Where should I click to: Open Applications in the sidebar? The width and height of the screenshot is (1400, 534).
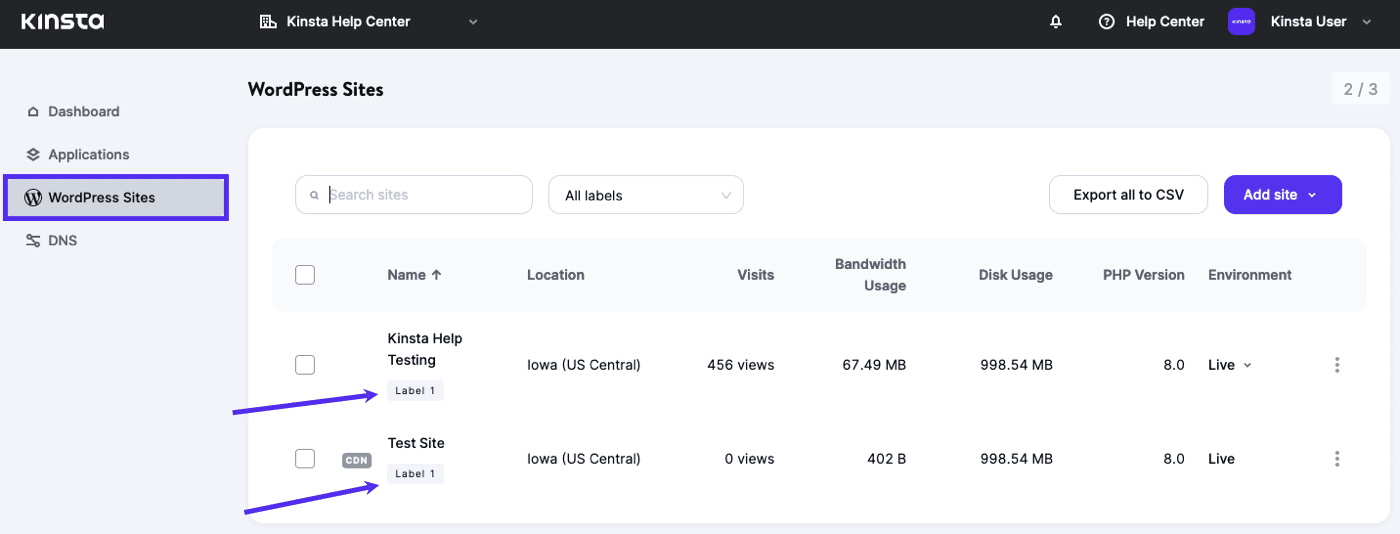point(88,155)
